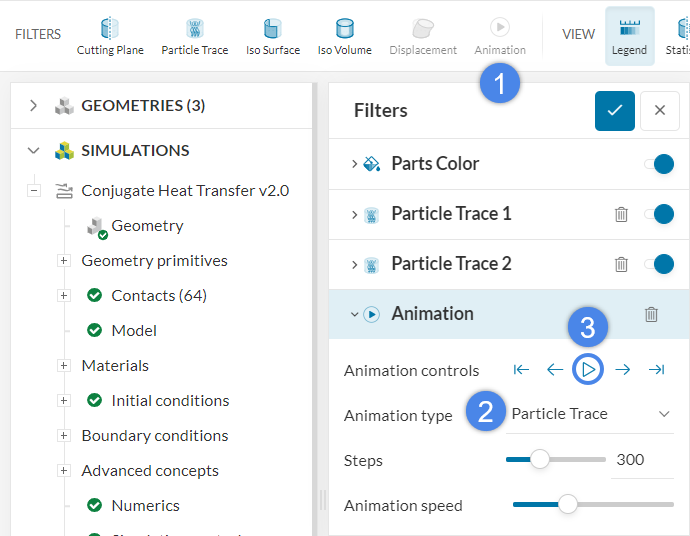This screenshot has height=536, width=690.
Task: Click the Animation speed slider handle
Action: (x=568, y=504)
